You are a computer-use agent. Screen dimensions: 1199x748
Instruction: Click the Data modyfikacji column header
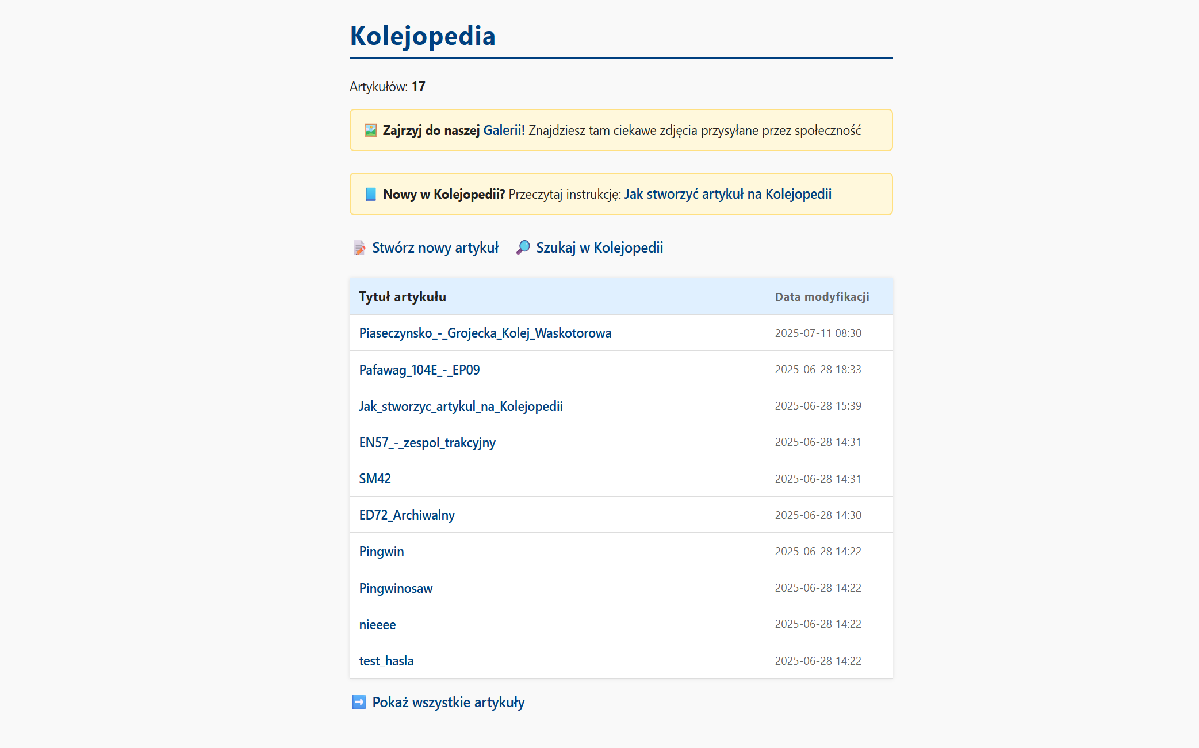tap(822, 297)
